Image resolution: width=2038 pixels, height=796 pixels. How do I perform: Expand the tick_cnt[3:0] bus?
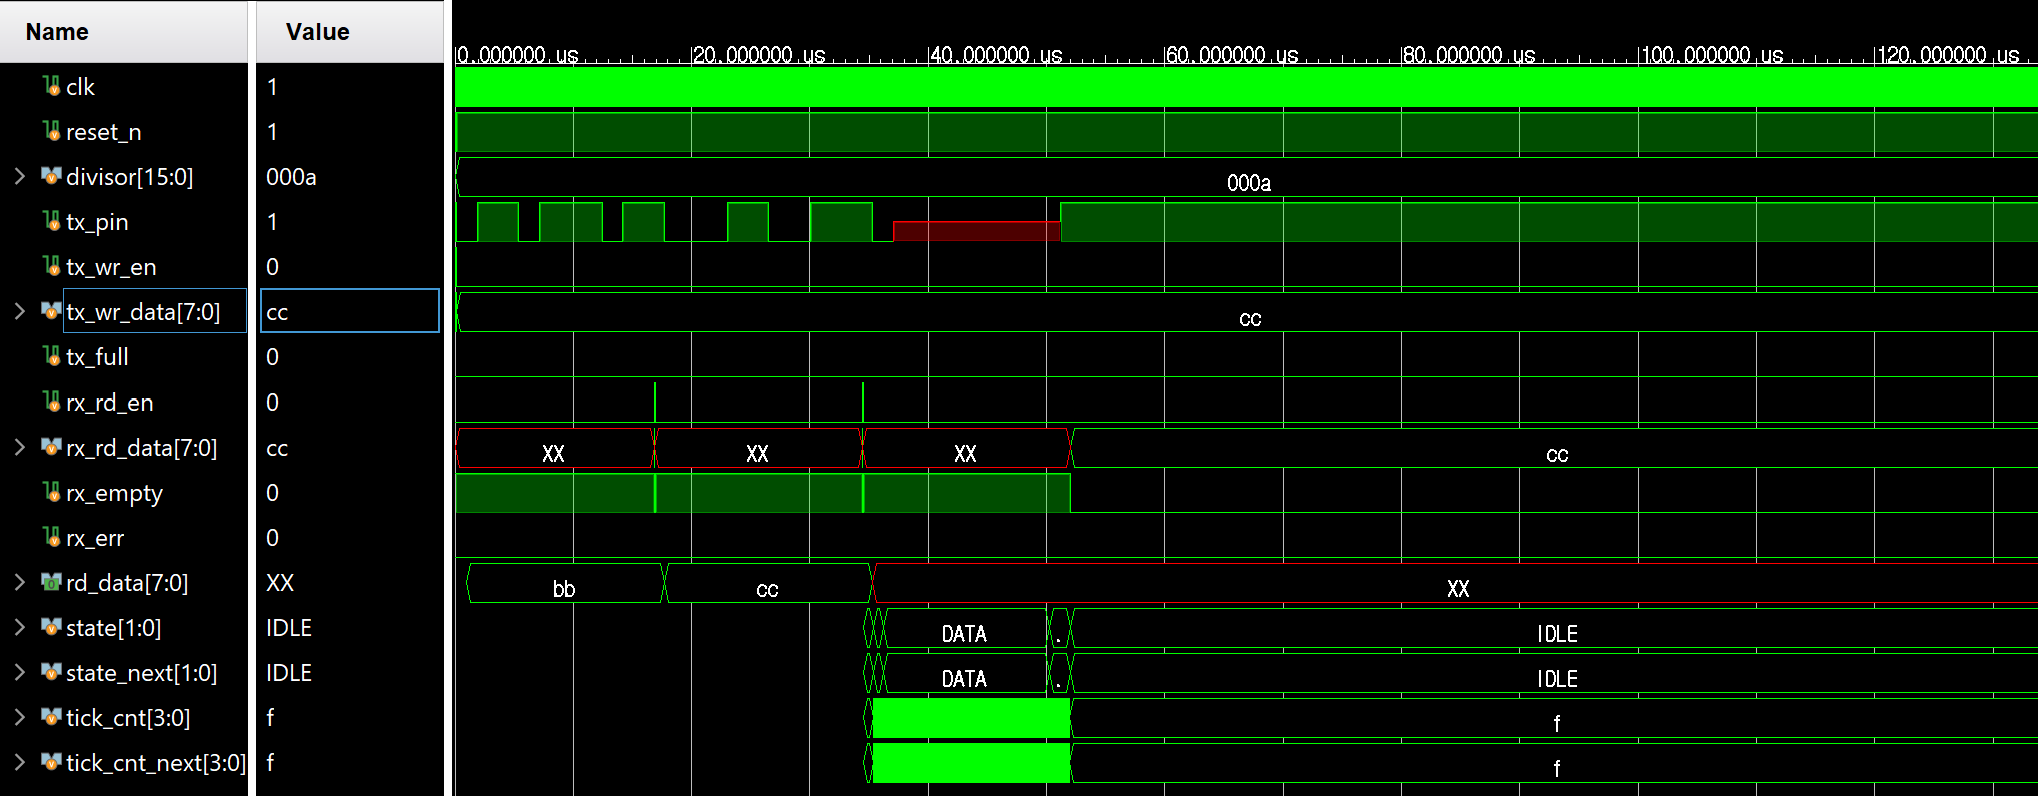click(x=20, y=717)
